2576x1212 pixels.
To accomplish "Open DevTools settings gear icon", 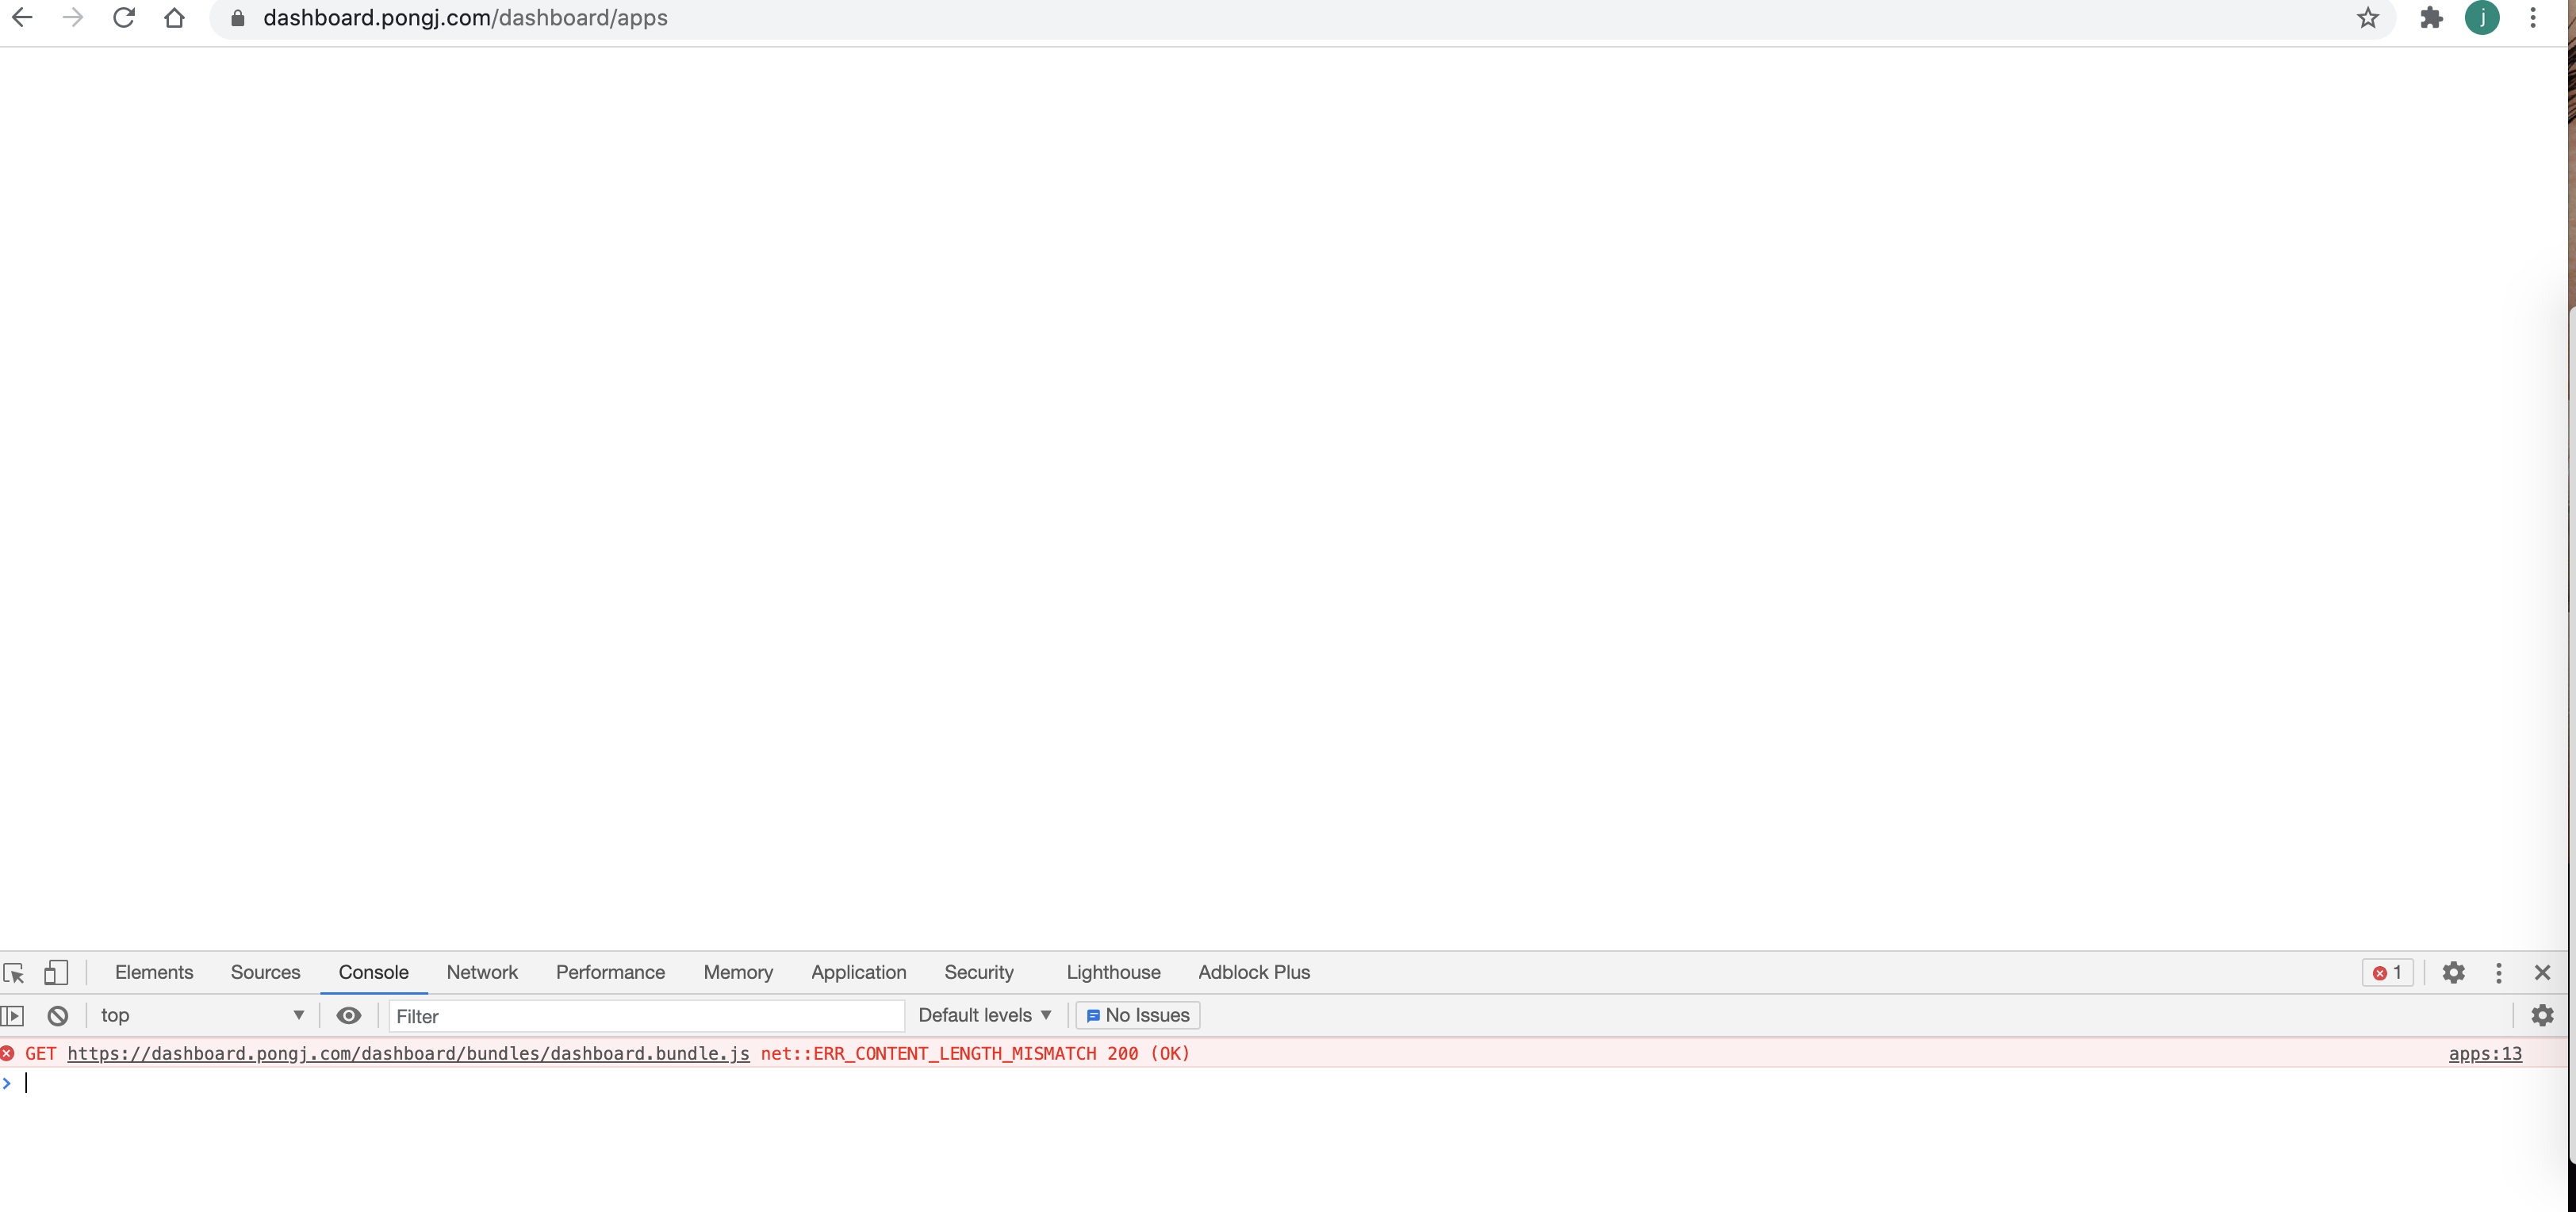I will pos(2453,972).
